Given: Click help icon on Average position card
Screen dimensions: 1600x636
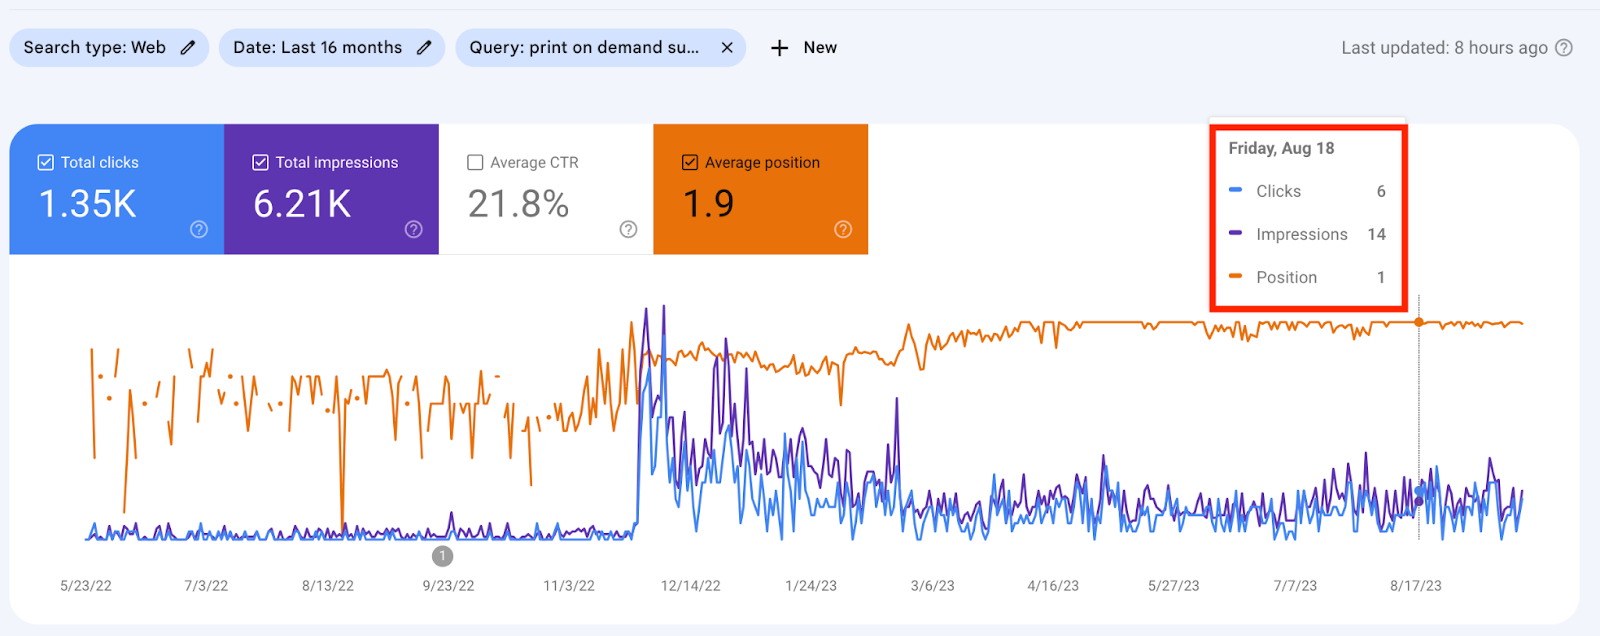Looking at the screenshot, I should tap(843, 229).
